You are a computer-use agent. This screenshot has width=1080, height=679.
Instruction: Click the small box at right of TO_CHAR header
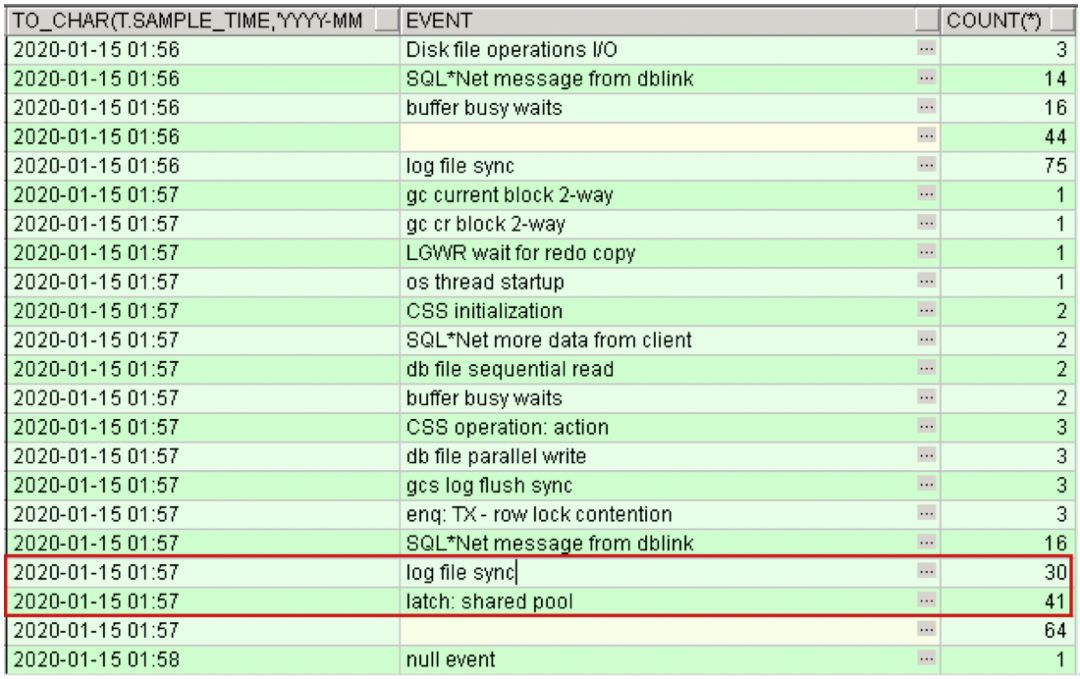pos(387,21)
